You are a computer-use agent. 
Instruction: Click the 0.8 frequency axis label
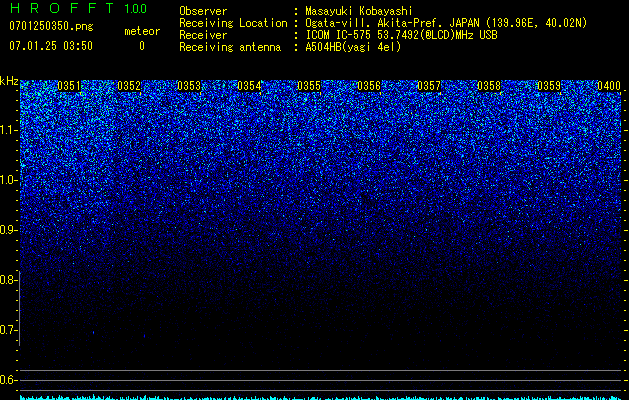[7, 280]
